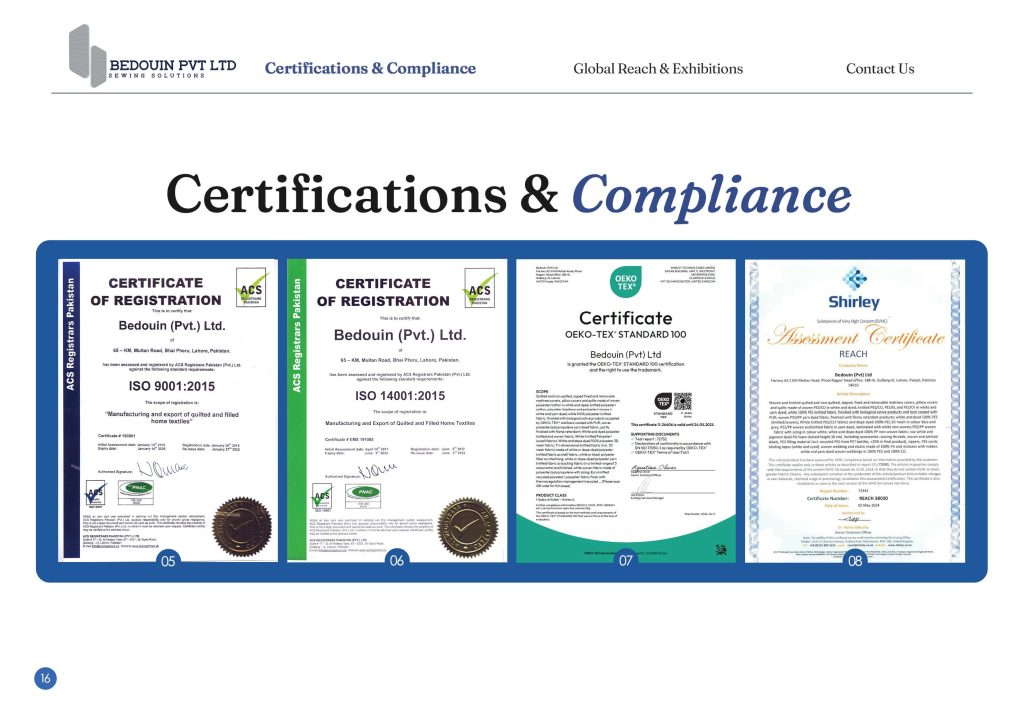Select the 07 number badge

[626, 562]
